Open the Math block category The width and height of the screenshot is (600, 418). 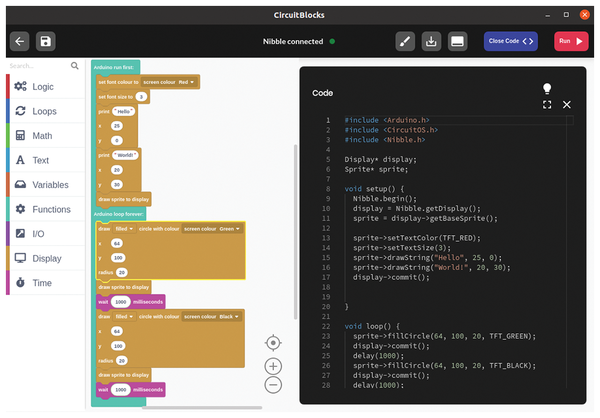46,136
